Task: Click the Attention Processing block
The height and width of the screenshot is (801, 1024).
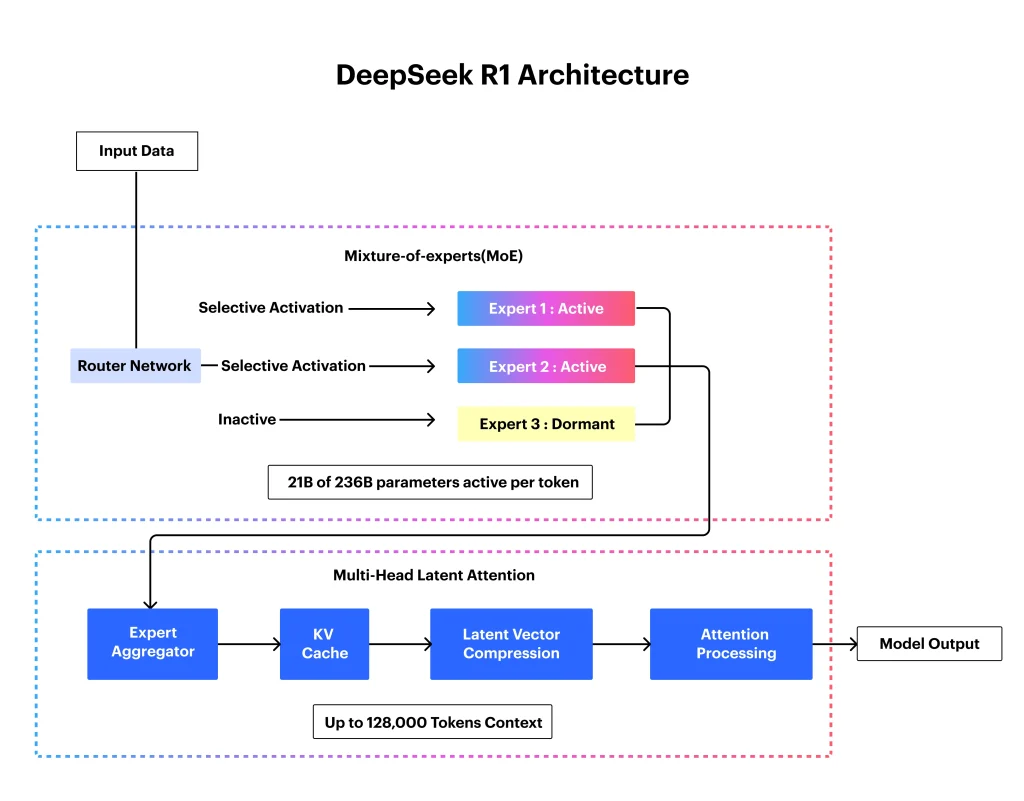Action: pos(731,644)
